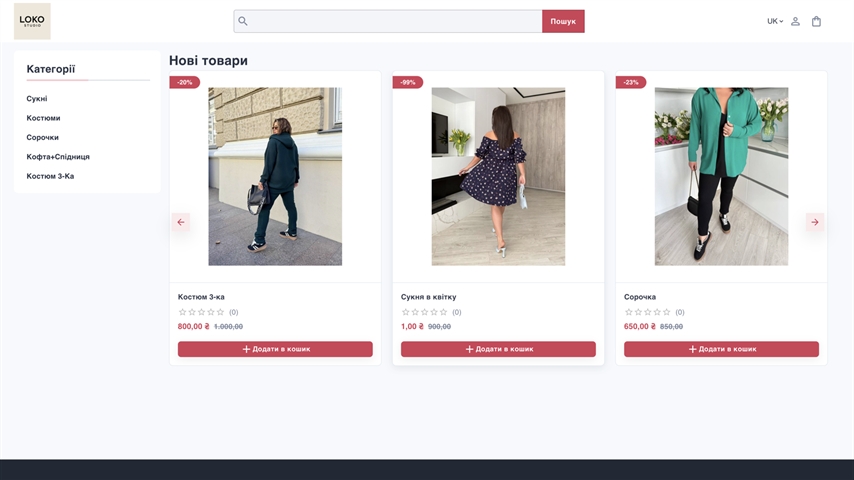
Task: Click the left carousel arrow
Action: tap(181, 222)
